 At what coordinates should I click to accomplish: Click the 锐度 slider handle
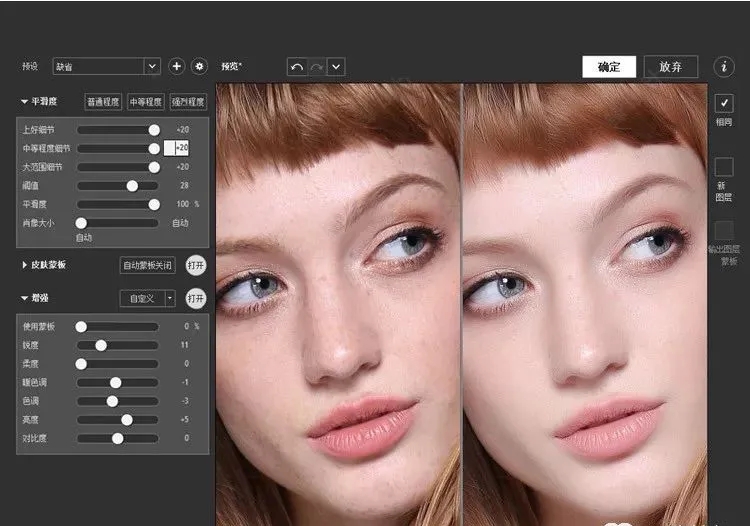pos(101,345)
